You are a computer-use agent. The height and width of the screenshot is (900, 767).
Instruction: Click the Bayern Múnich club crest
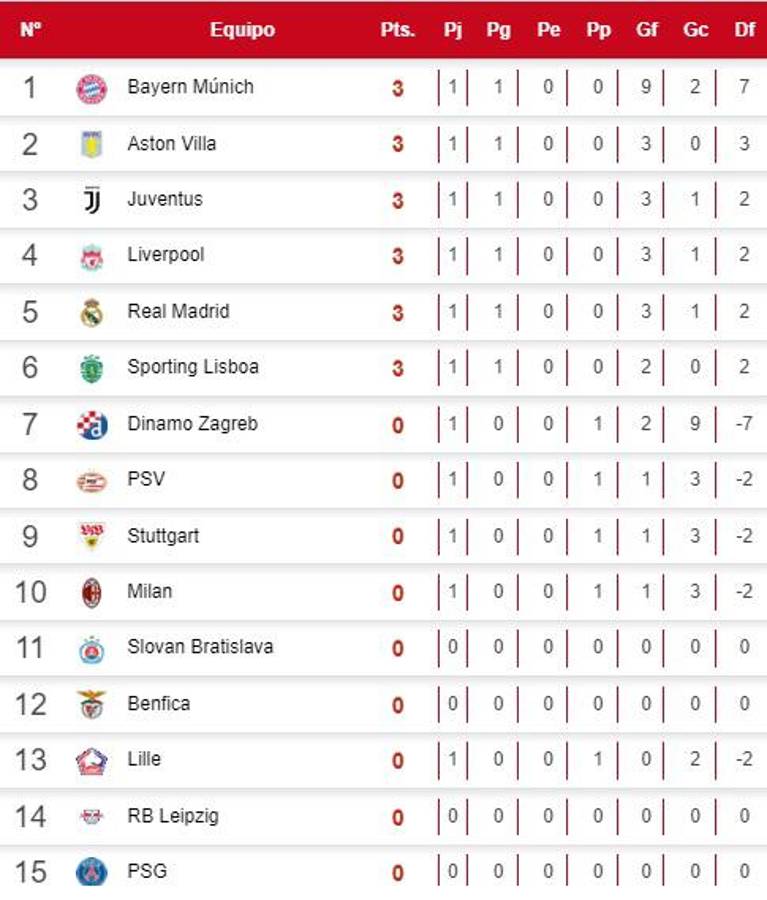pyautogui.click(x=91, y=88)
